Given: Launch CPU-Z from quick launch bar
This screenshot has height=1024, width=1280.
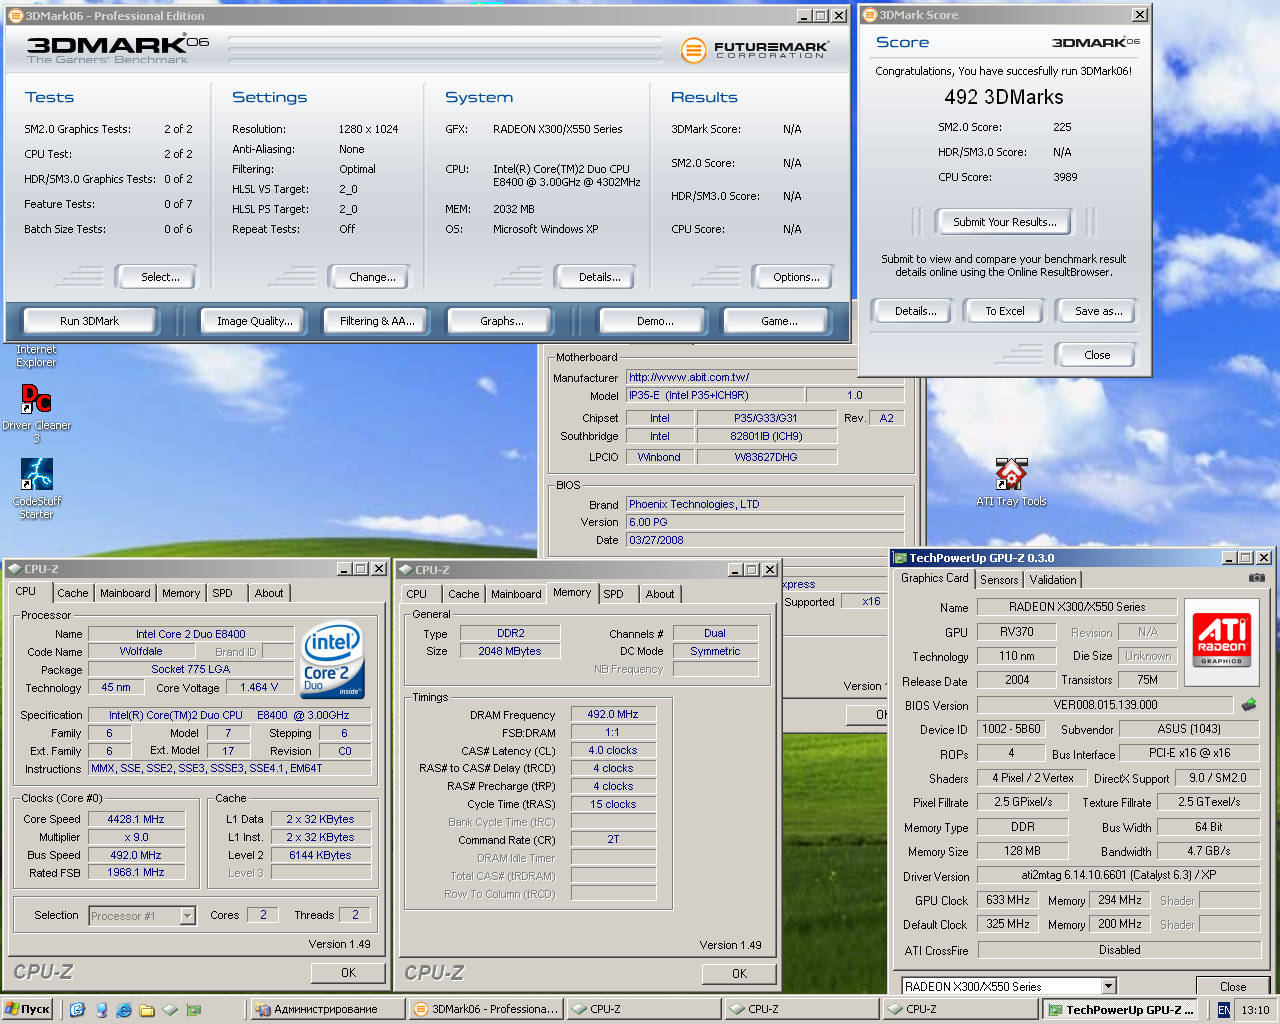Looking at the screenshot, I should 170,1010.
